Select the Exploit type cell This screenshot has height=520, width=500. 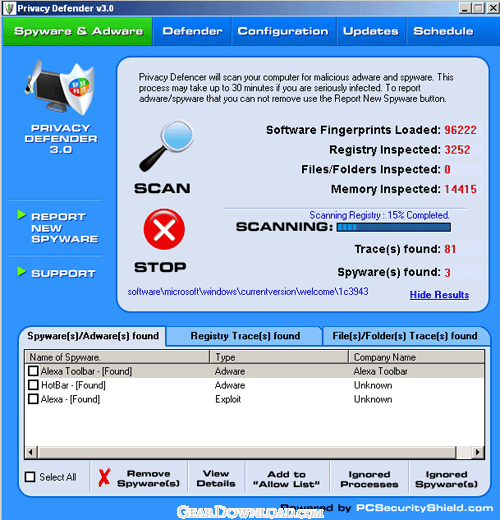pyautogui.click(x=228, y=399)
